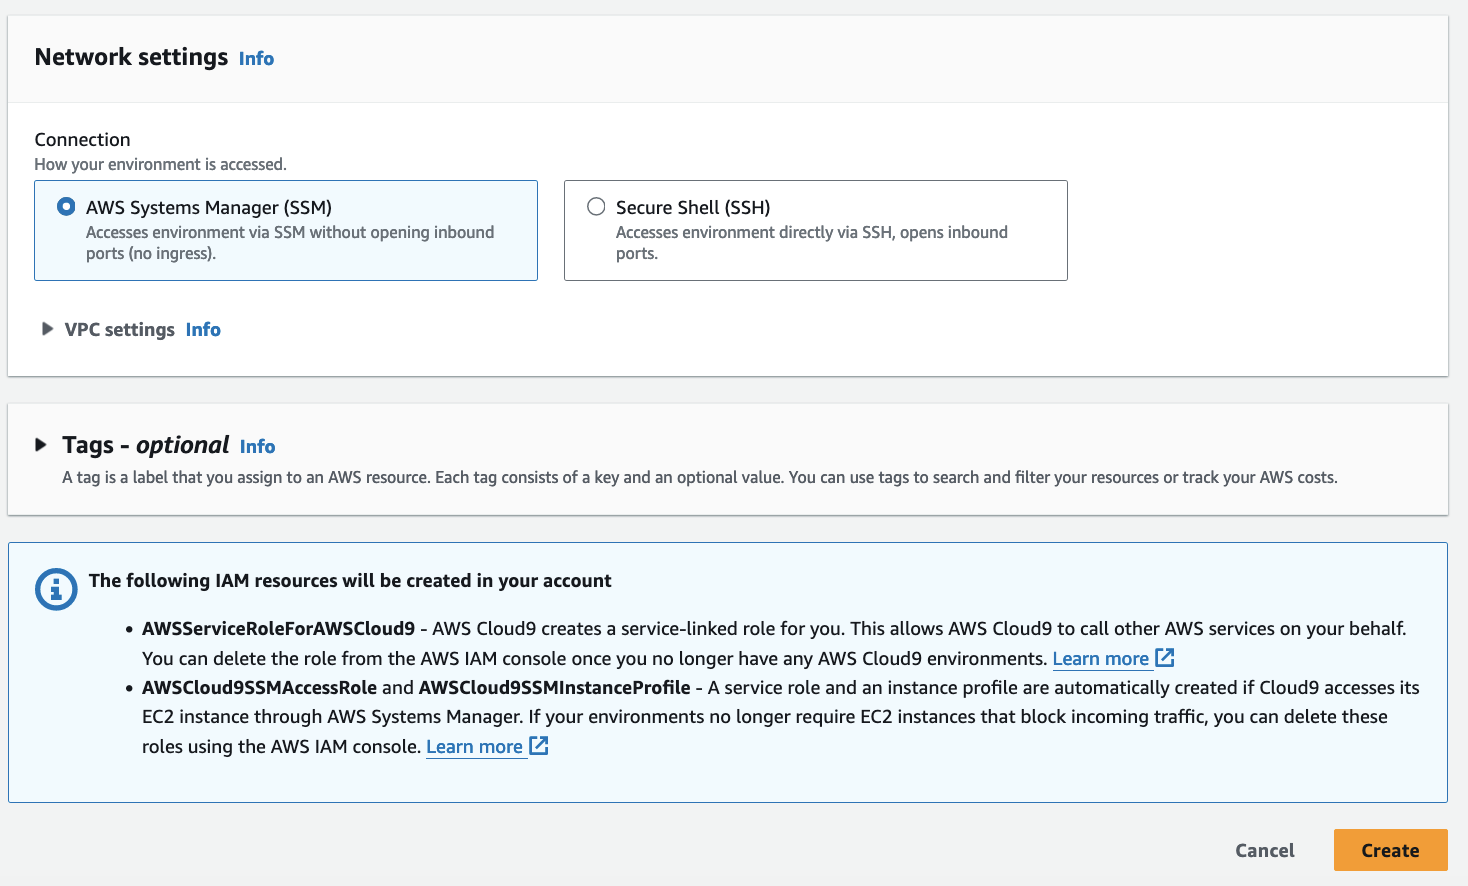
Task: Expand the VPC settings section
Action: click(47, 329)
